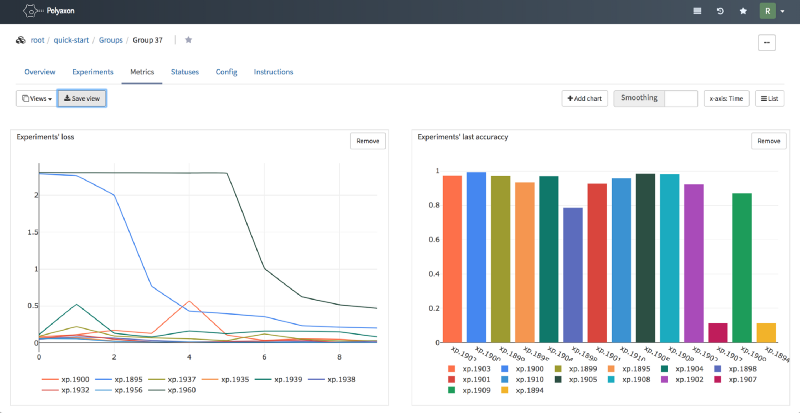Click the xp.1903 orange color swatch
Viewport: 800px width, 413px height.
(x=452, y=369)
